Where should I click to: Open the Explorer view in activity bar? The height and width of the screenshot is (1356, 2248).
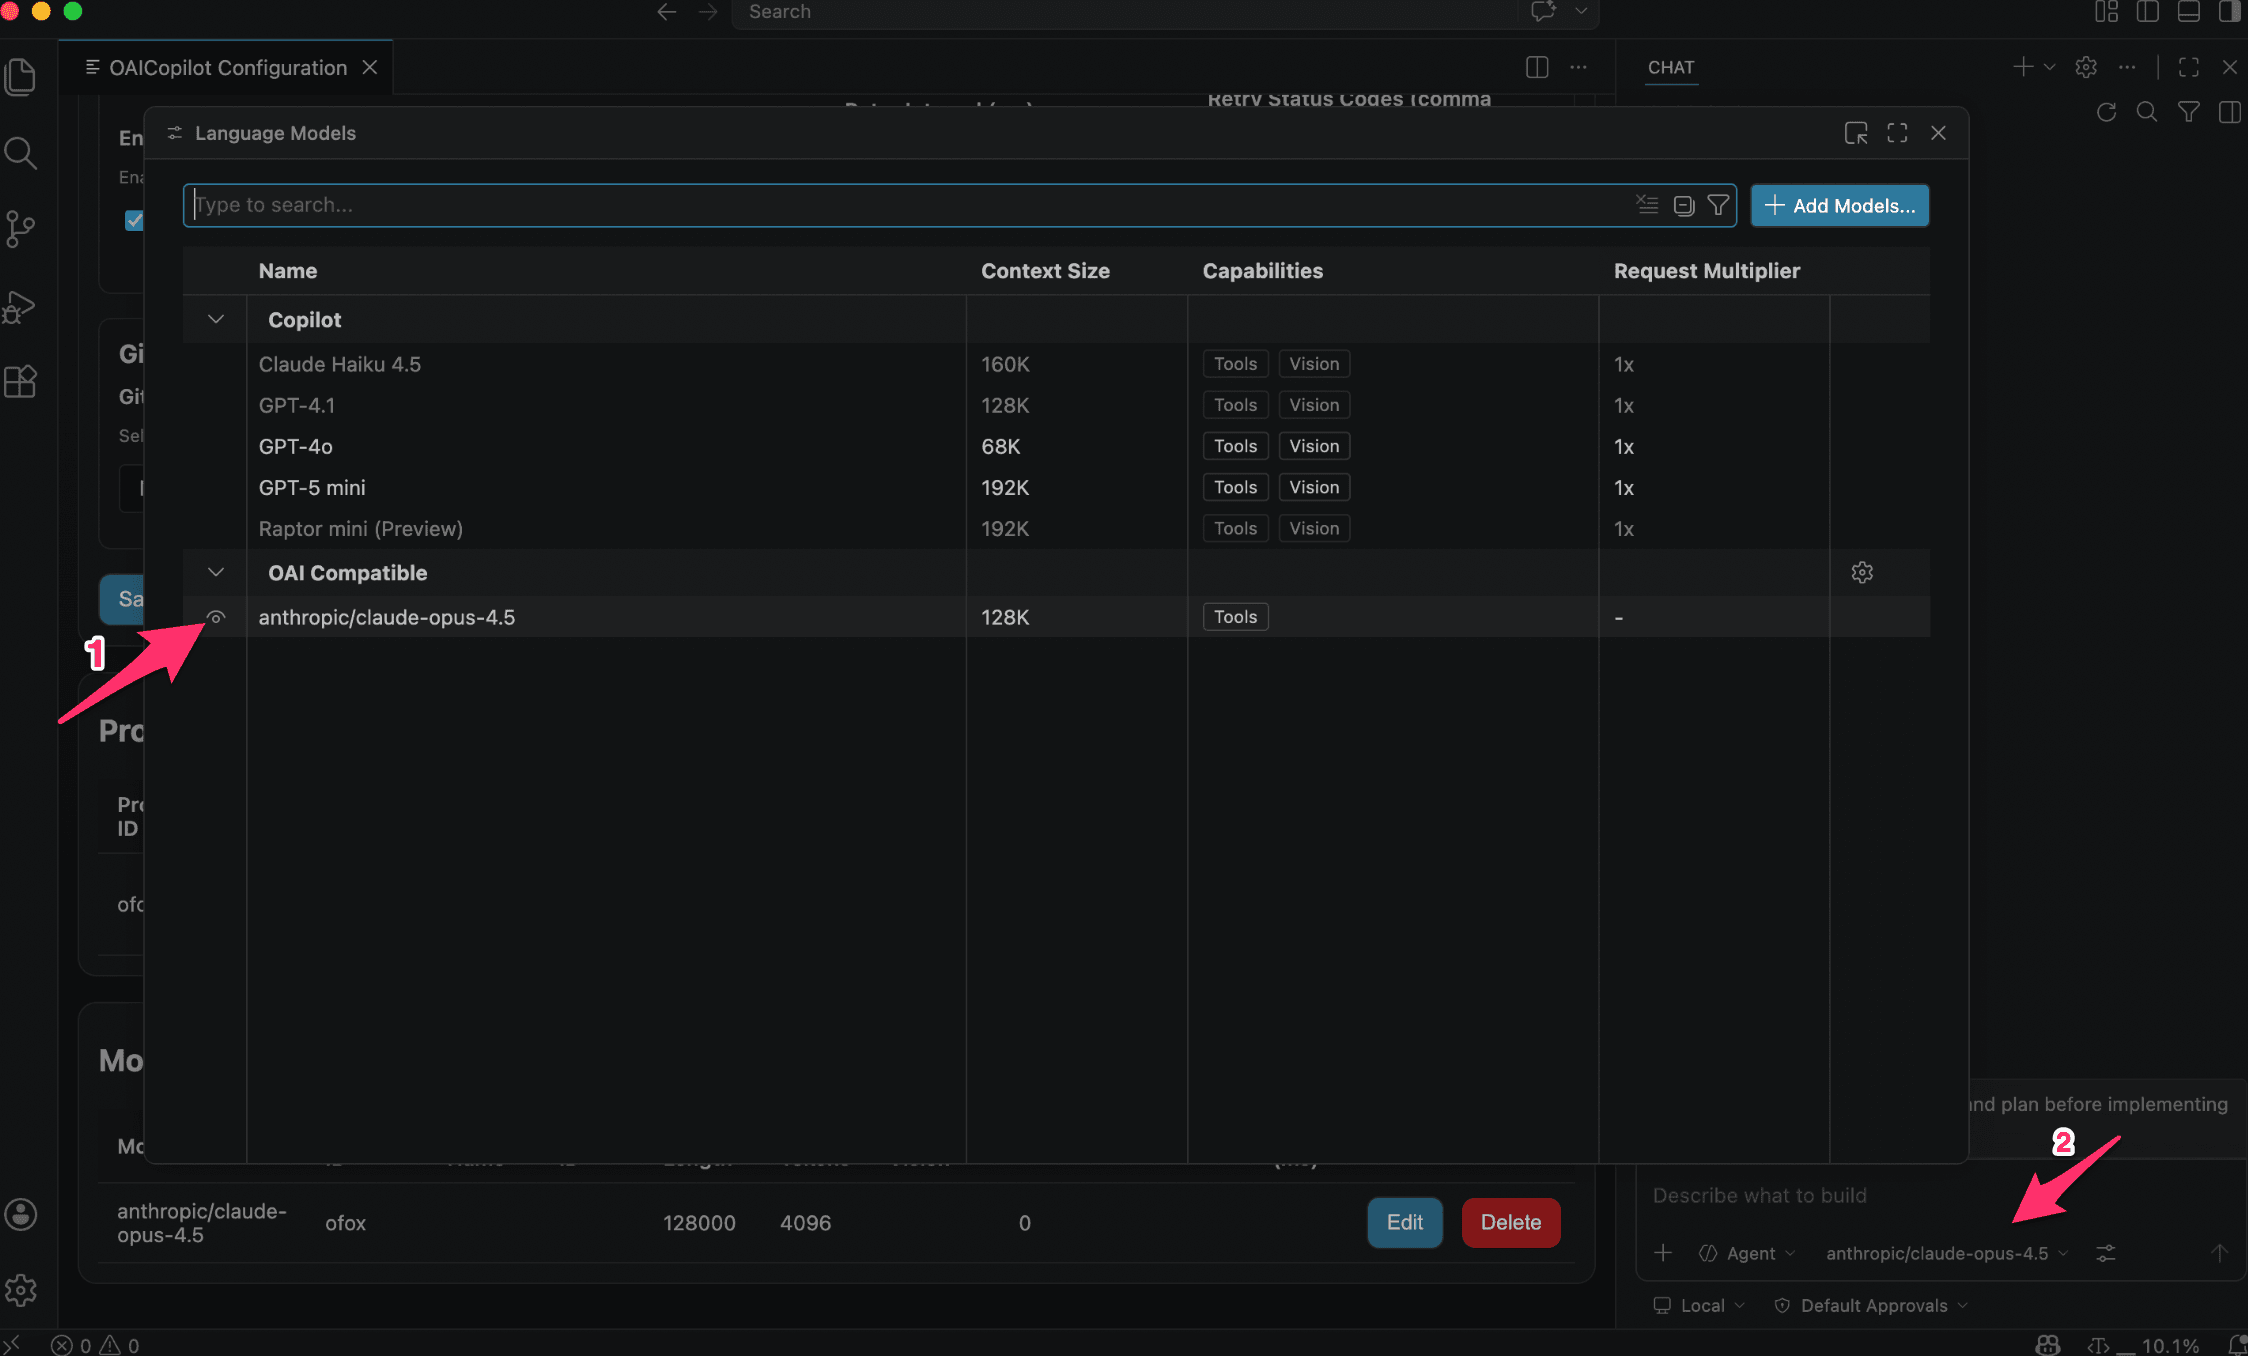pyautogui.click(x=21, y=77)
